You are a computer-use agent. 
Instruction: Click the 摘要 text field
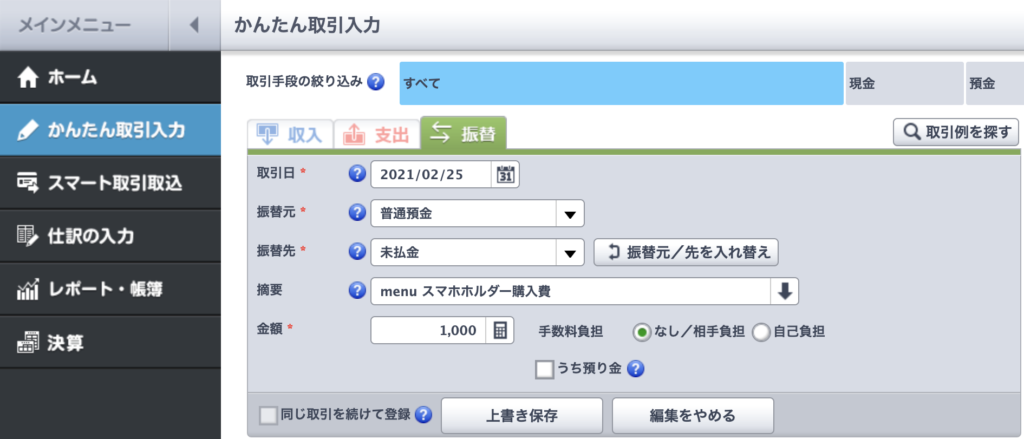(571, 291)
